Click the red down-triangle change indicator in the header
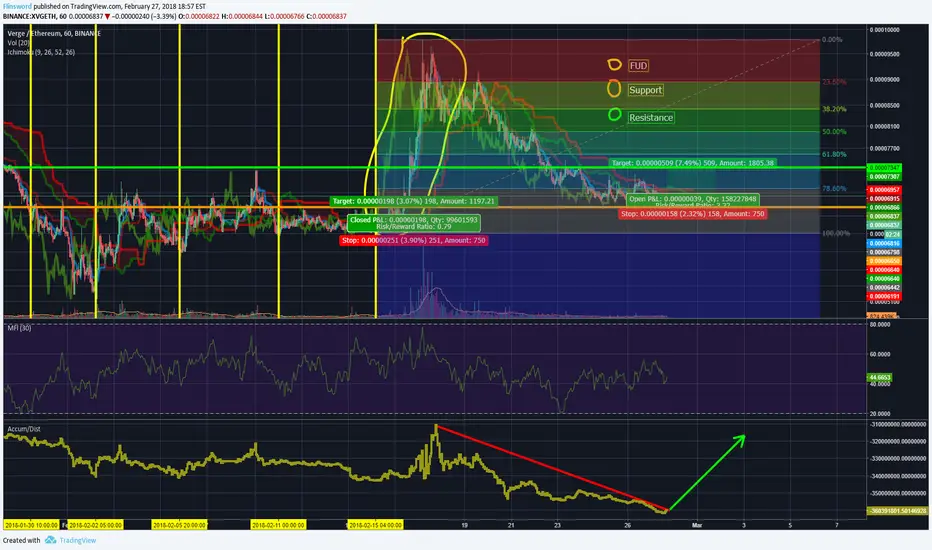 (108, 17)
